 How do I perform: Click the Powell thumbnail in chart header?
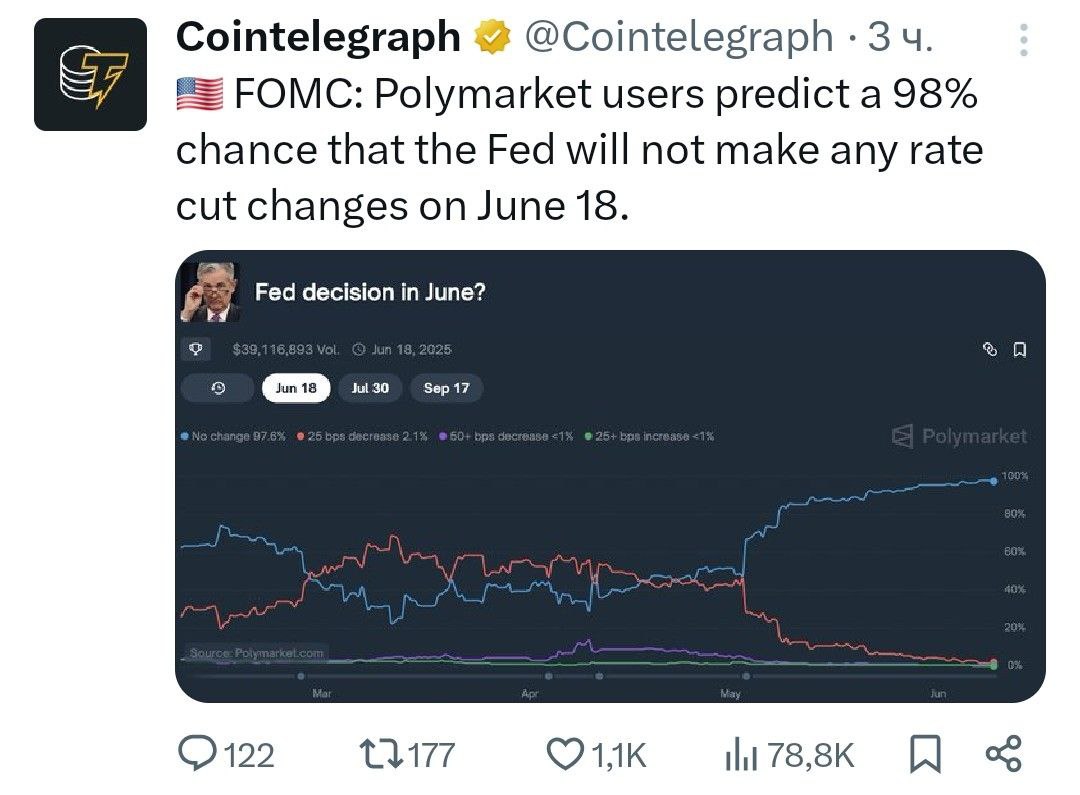coord(211,292)
